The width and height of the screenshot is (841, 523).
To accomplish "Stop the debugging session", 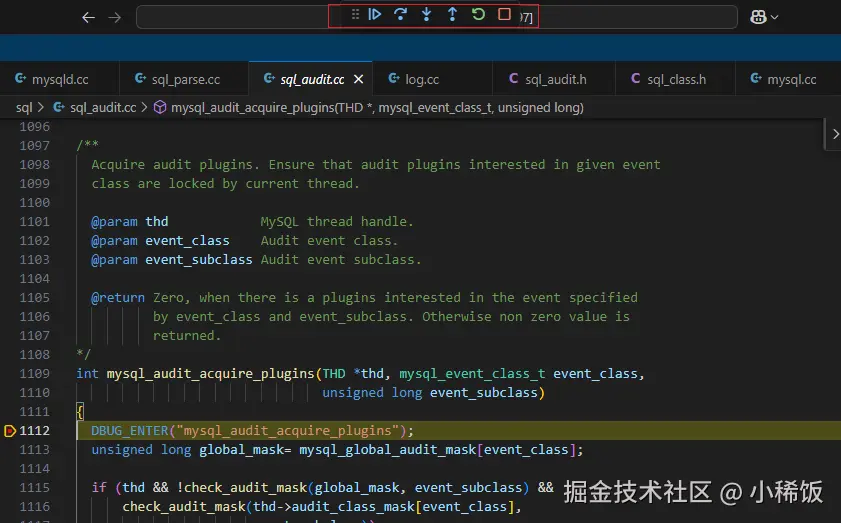I will [504, 15].
